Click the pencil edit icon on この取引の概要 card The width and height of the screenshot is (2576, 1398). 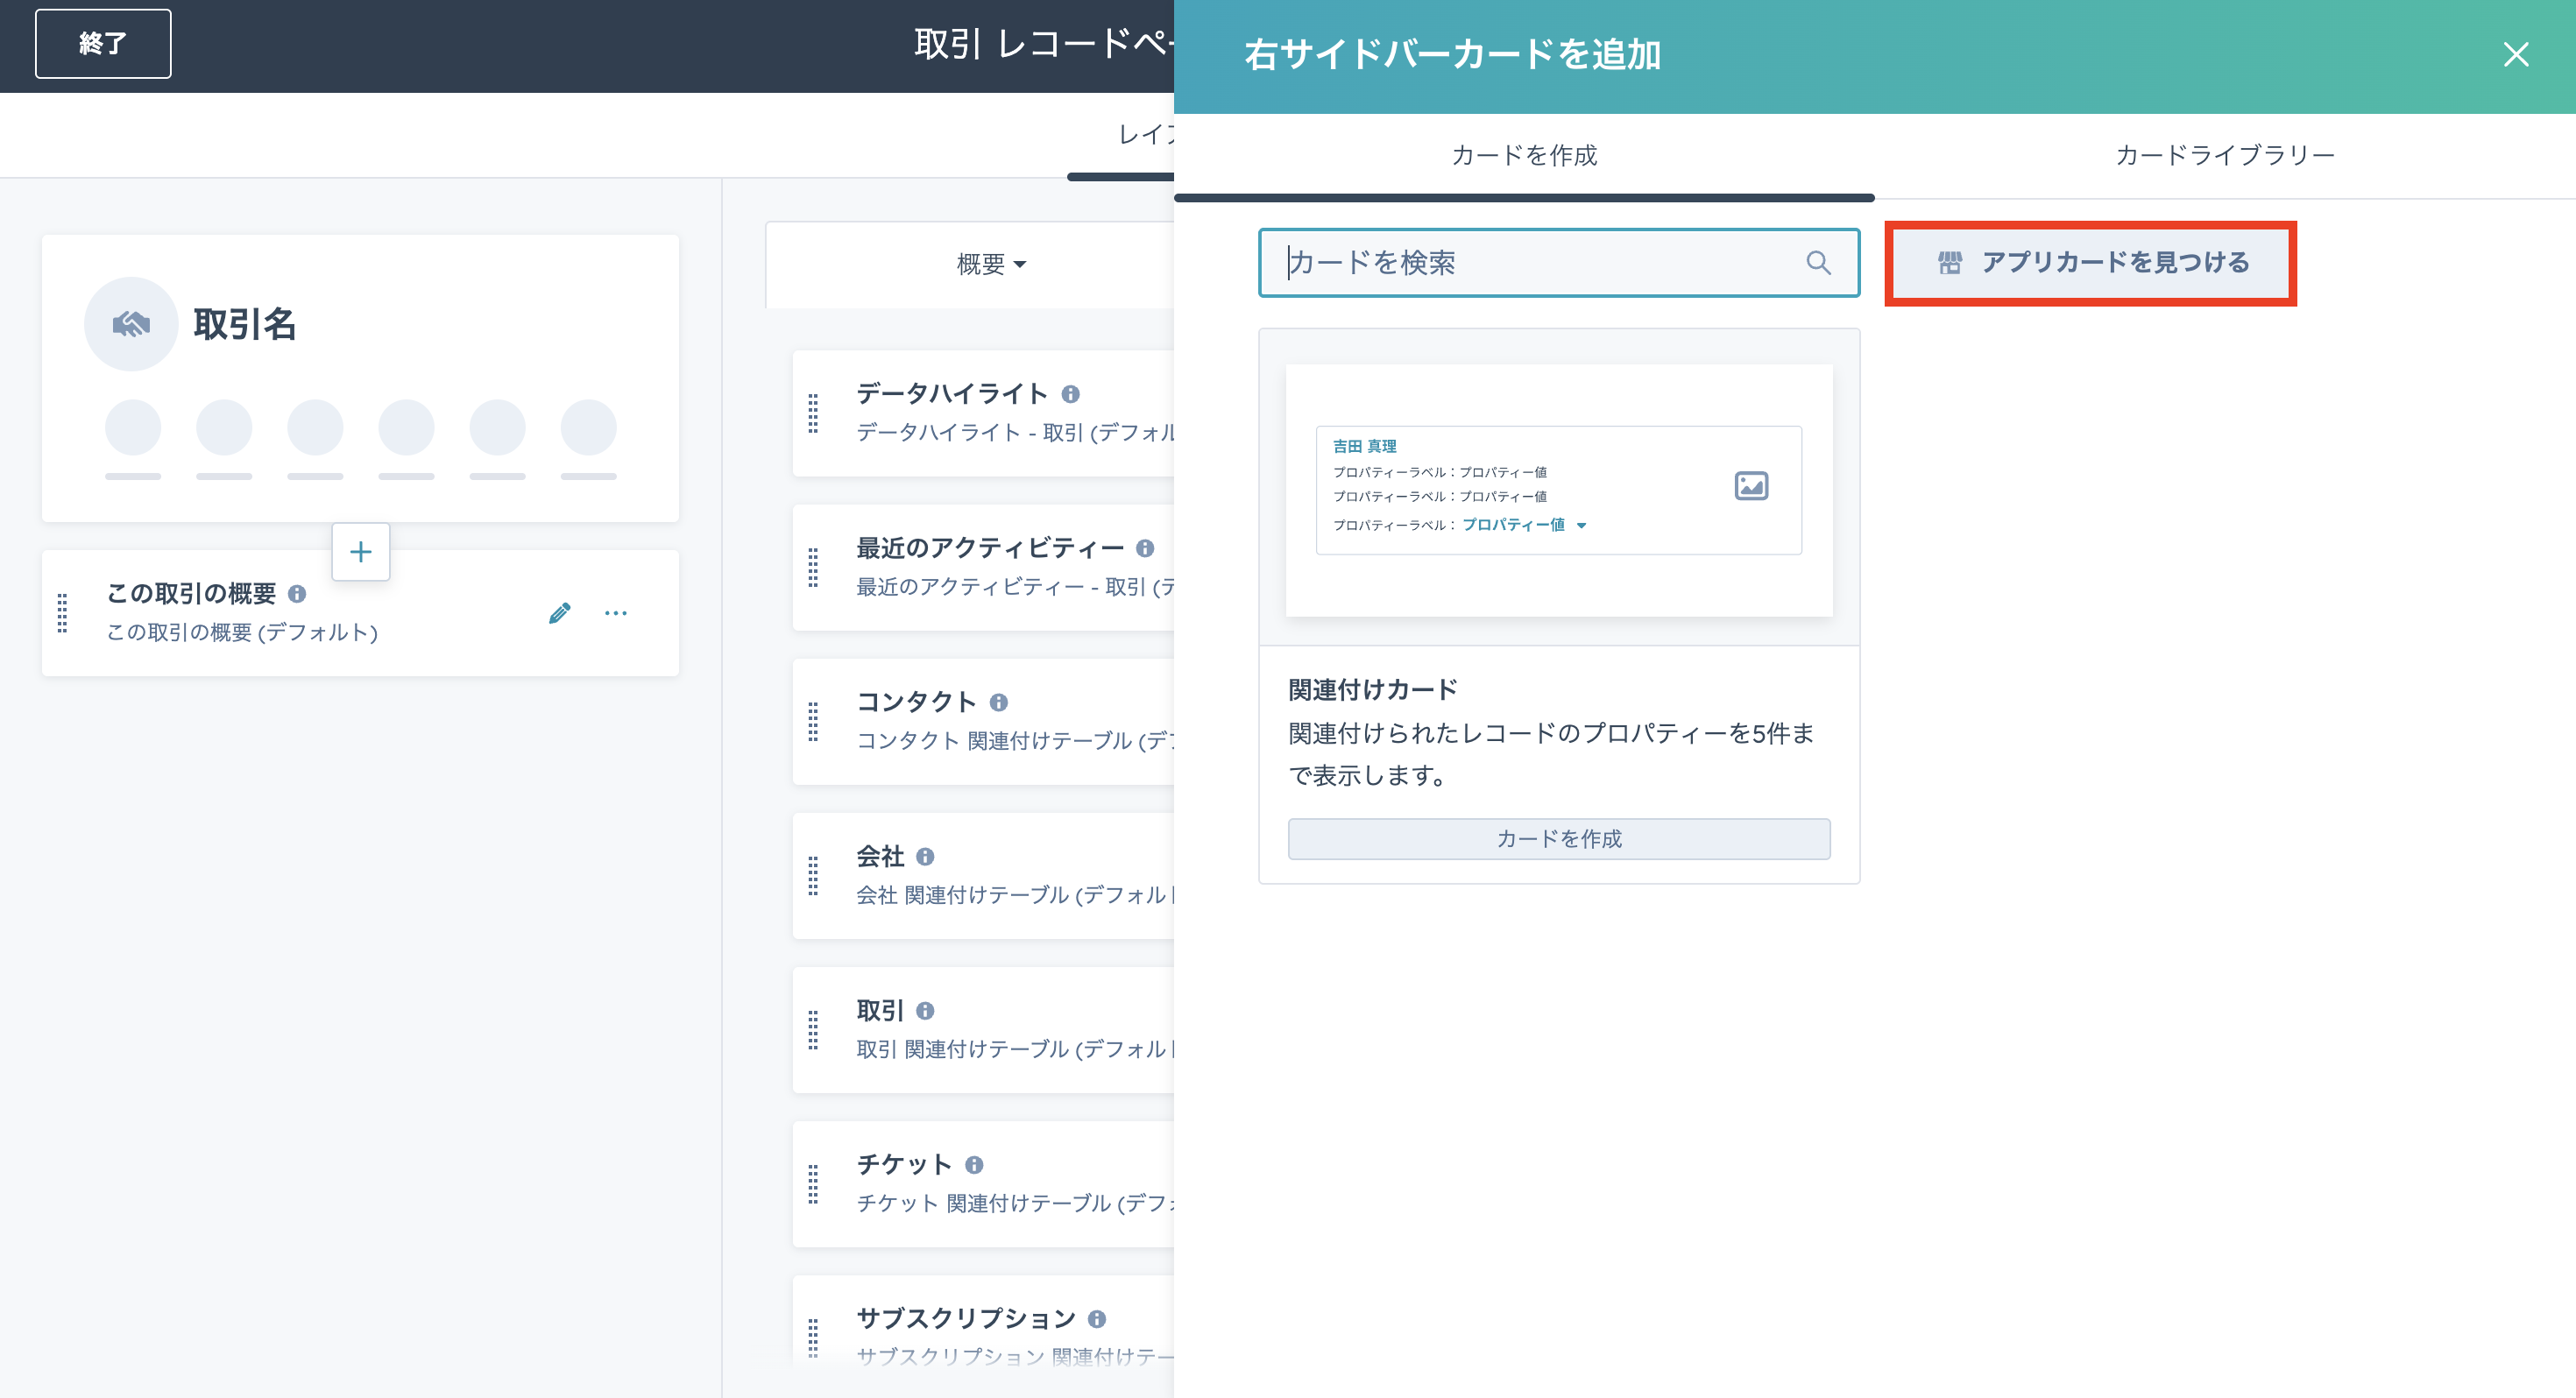click(560, 613)
